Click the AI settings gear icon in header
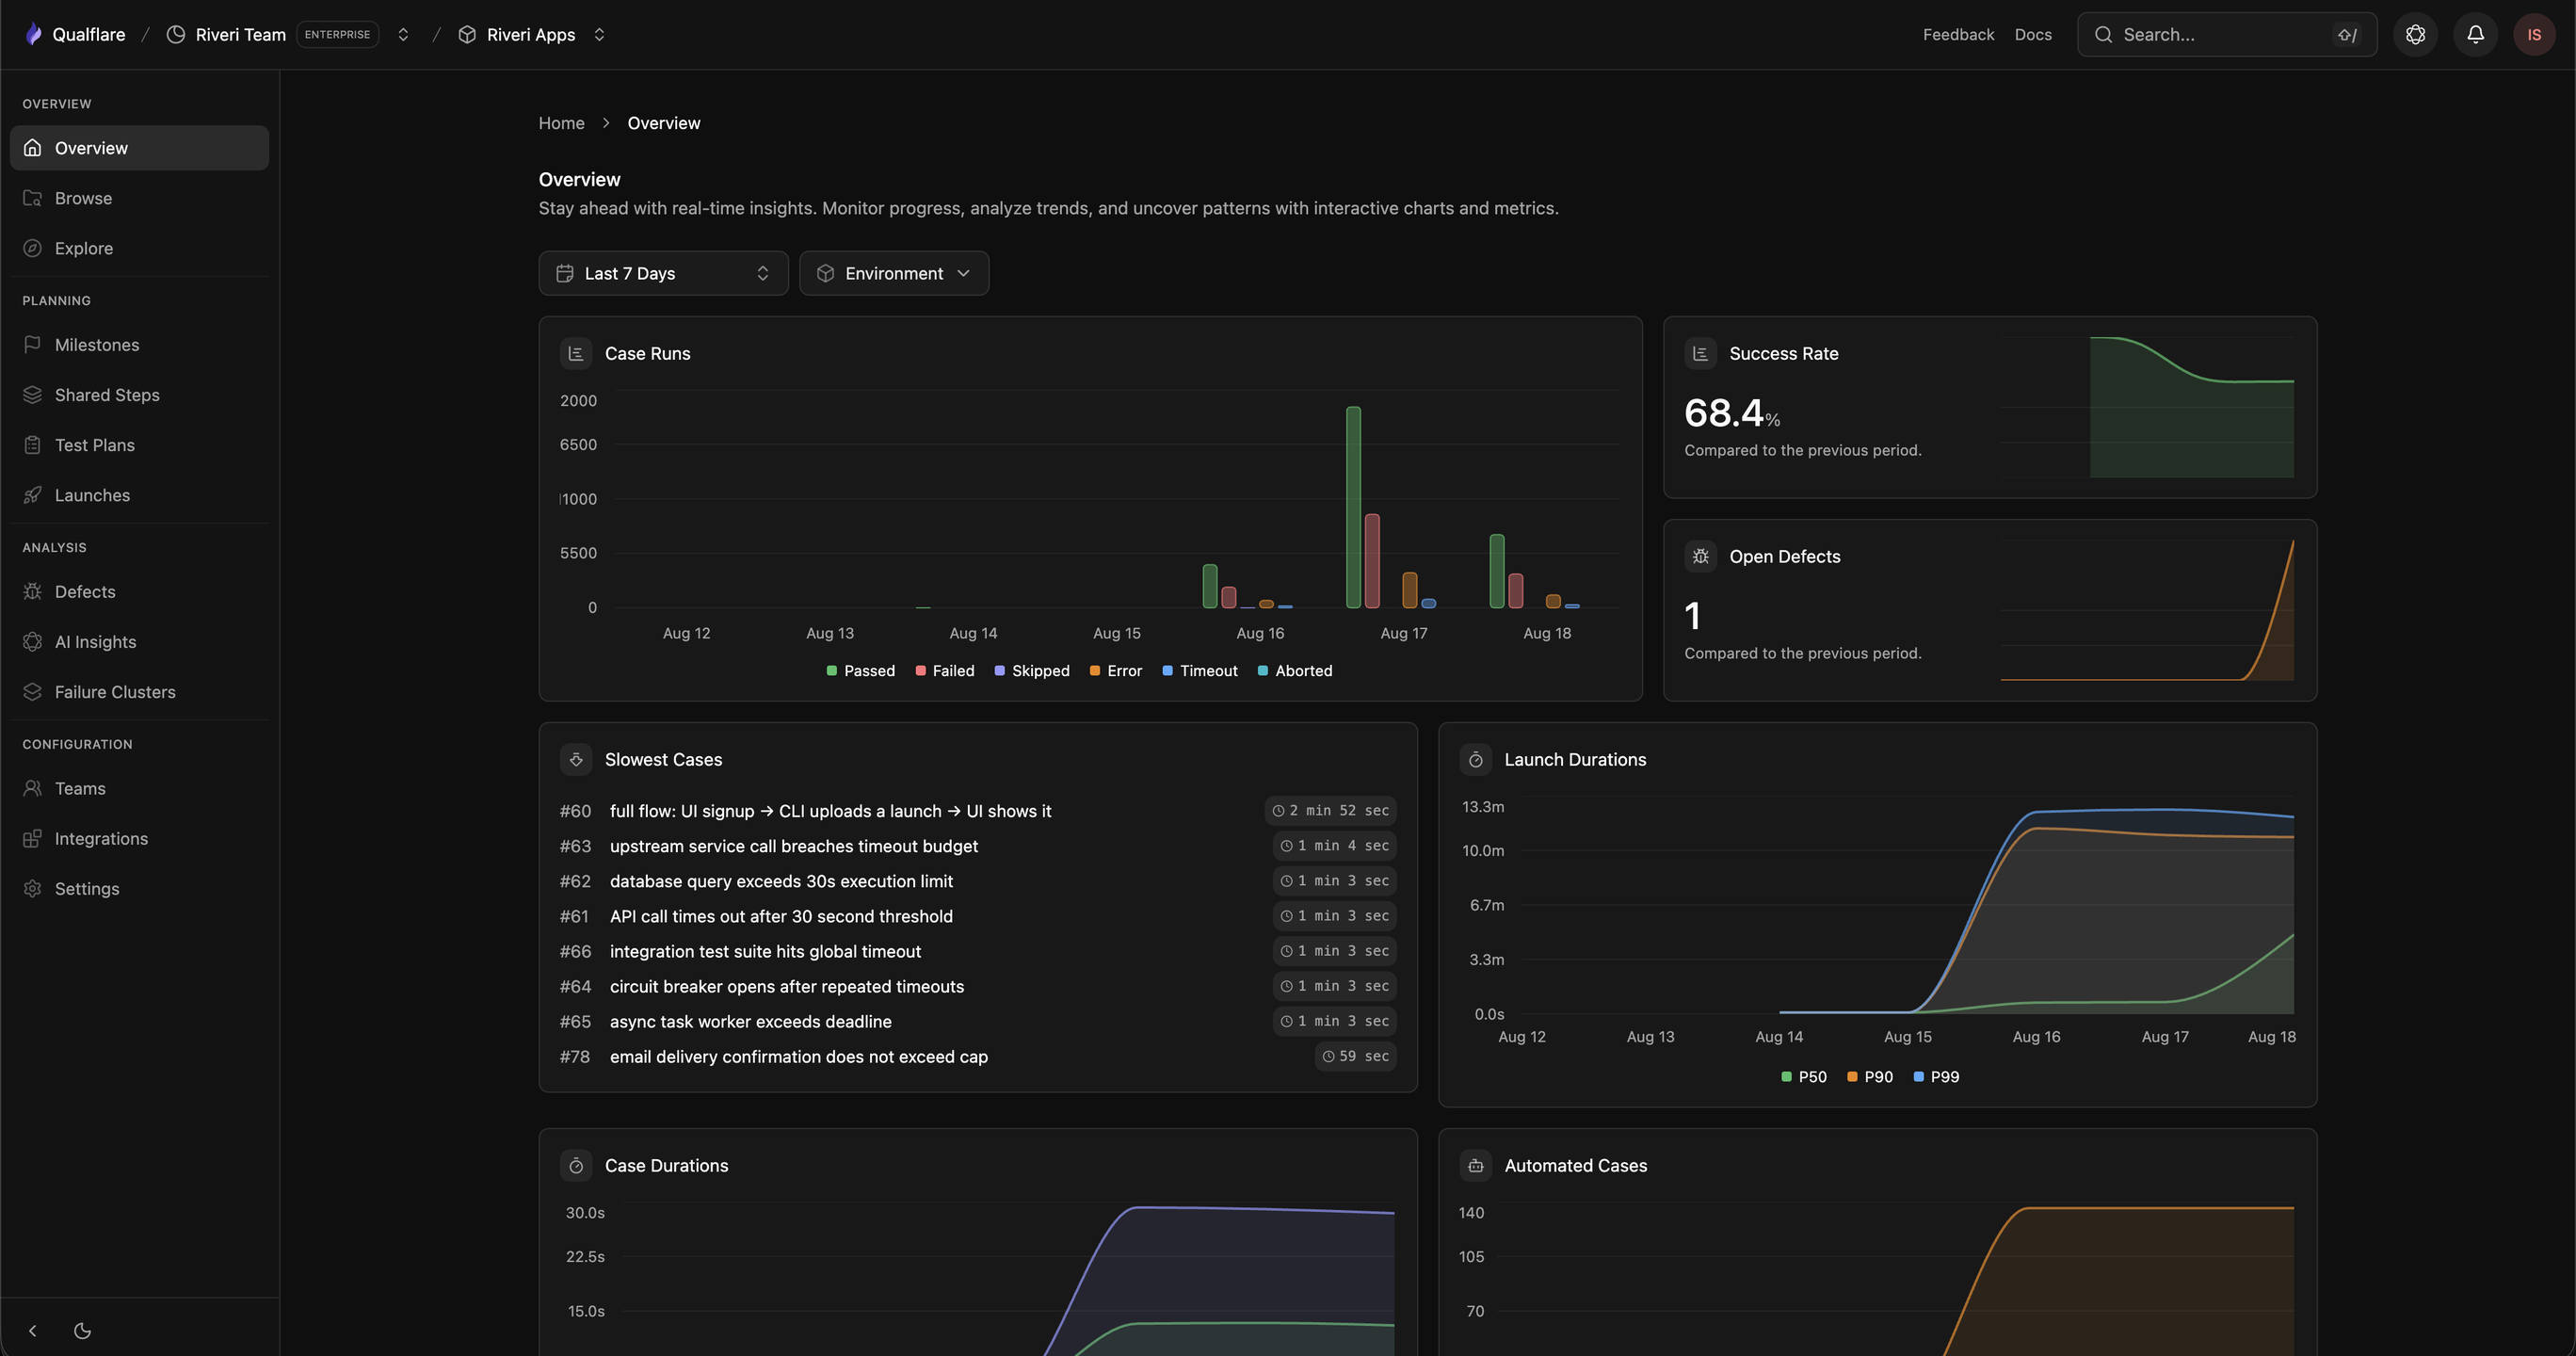Screen dimensions: 2576x1356 (x=2415, y=35)
